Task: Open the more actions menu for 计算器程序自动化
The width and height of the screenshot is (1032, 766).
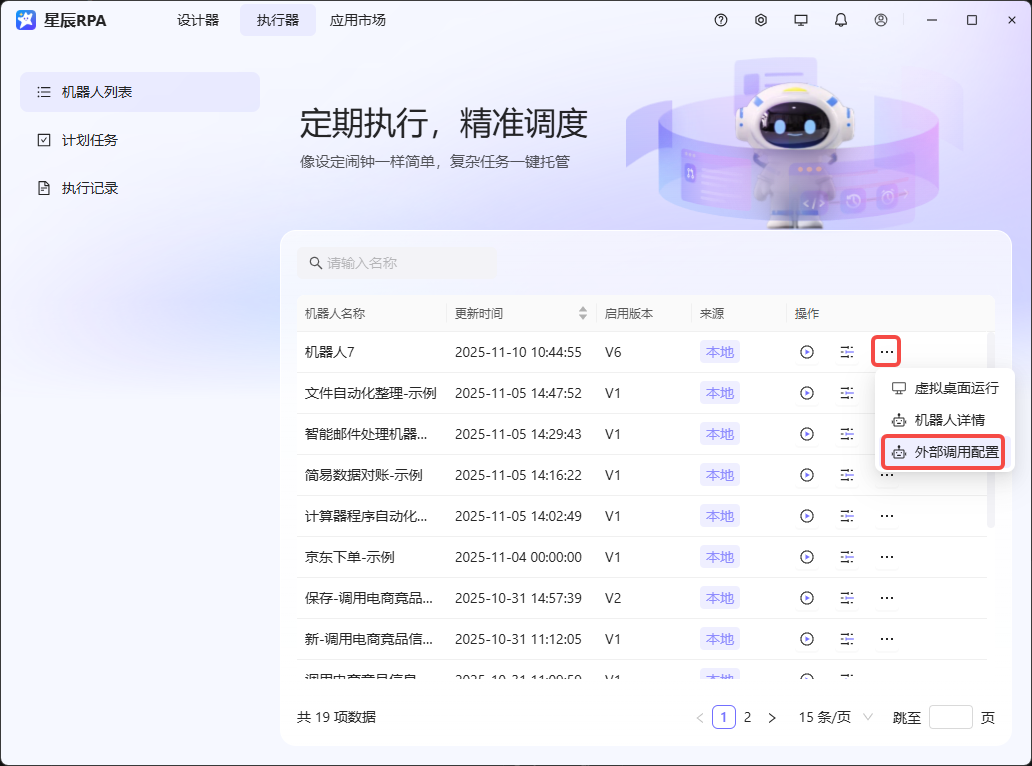Action: [886, 516]
